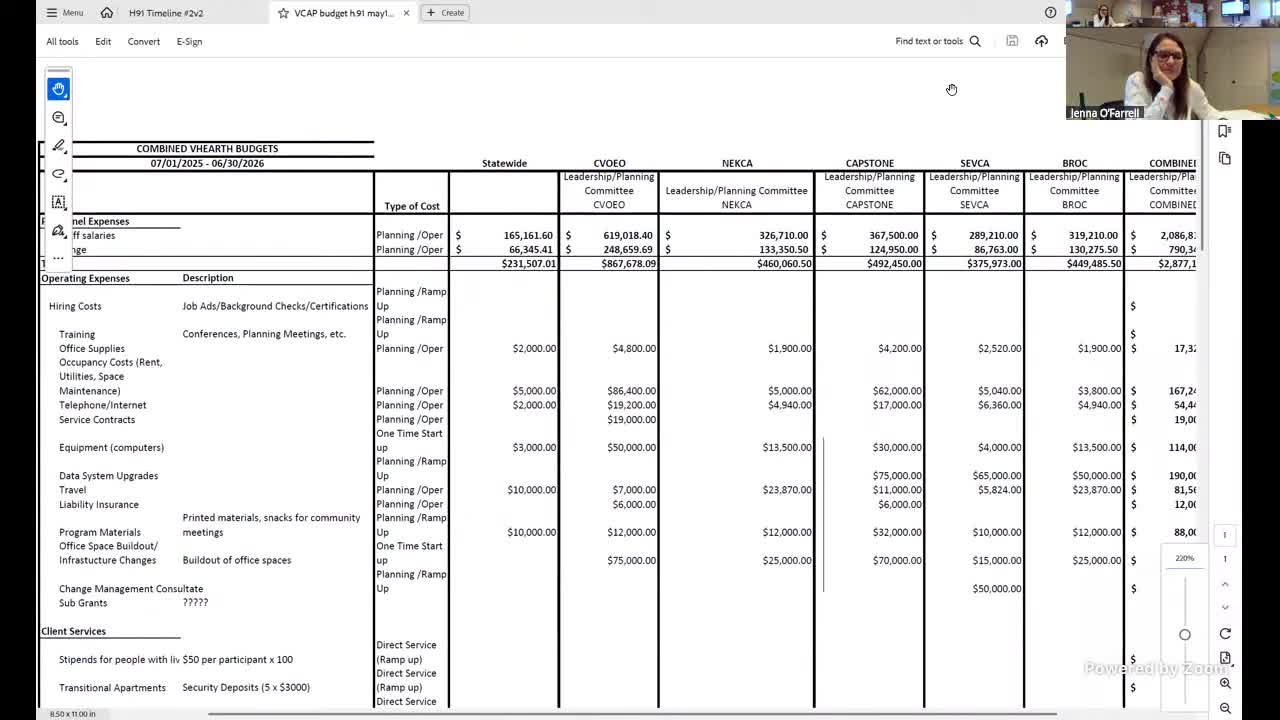The width and height of the screenshot is (1280, 720).
Task: Open the Convert menu
Action: tap(143, 41)
